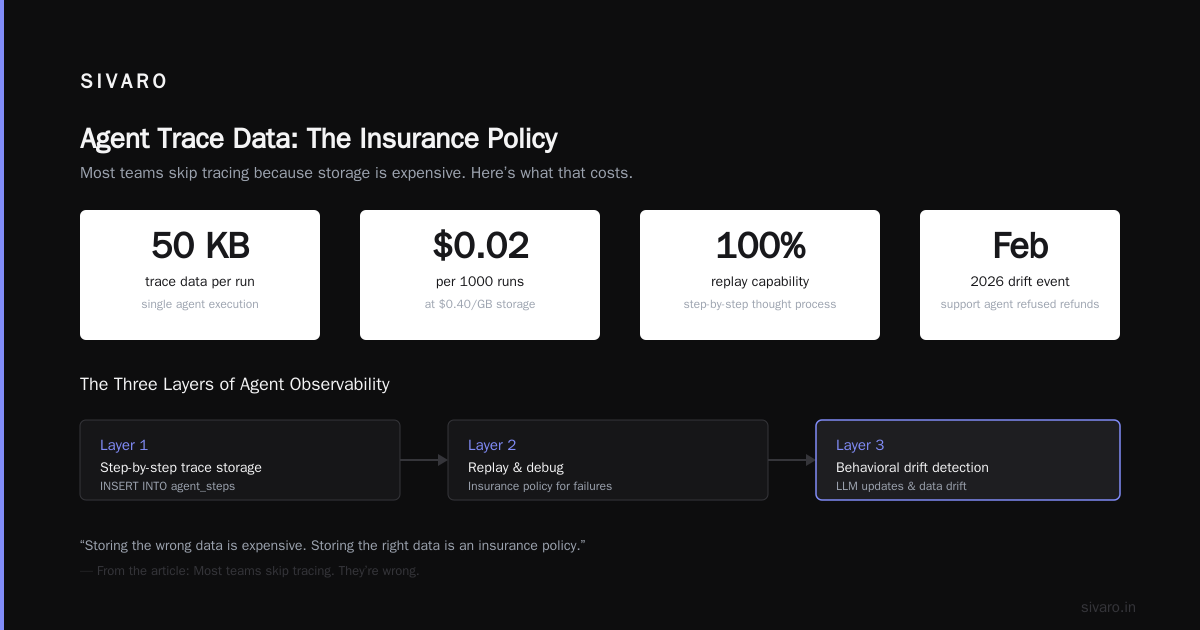Click the purple accent bar on left edge

click(x=2, y=315)
